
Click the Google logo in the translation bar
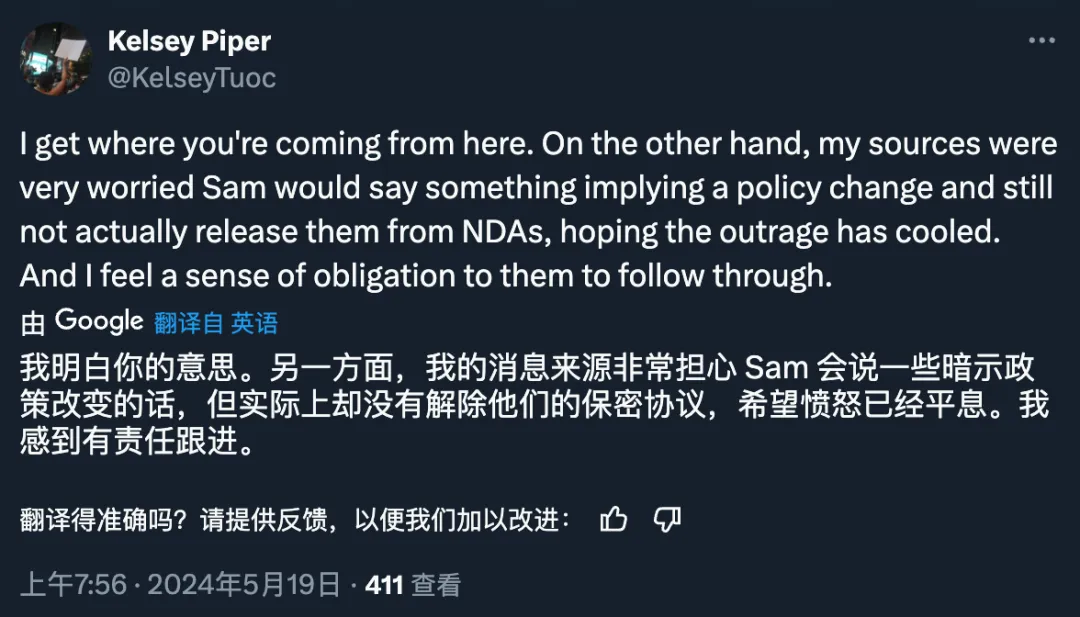100,322
